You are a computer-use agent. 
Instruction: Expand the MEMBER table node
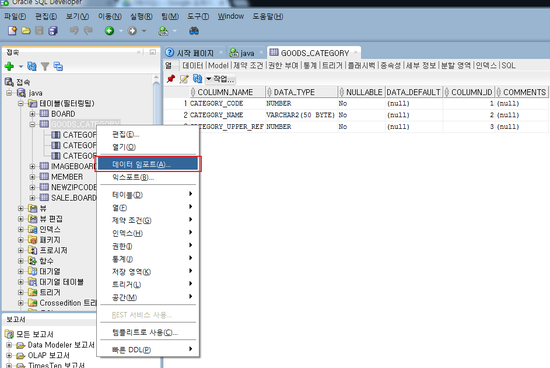tap(32, 177)
